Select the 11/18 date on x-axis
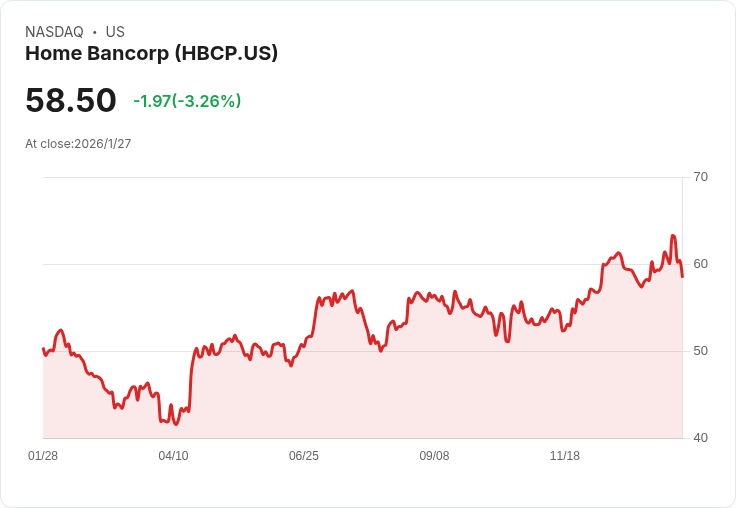The width and height of the screenshot is (736, 508). pyautogui.click(x=565, y=456)
